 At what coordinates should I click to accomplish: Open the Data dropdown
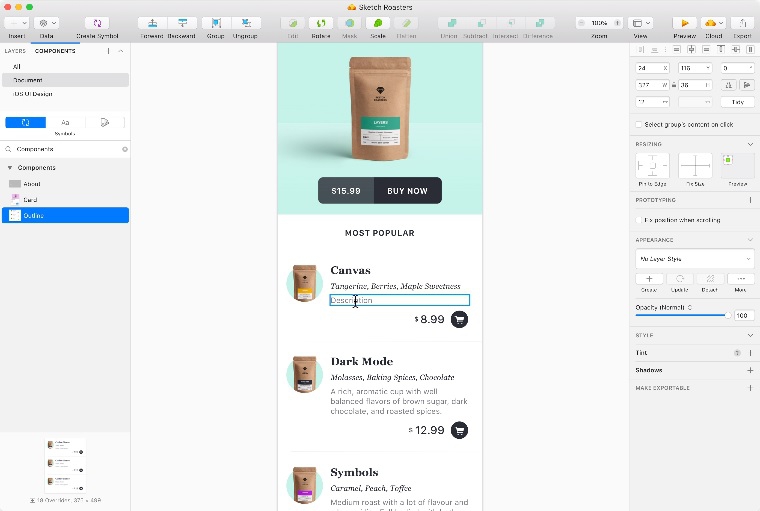[47, 23]
